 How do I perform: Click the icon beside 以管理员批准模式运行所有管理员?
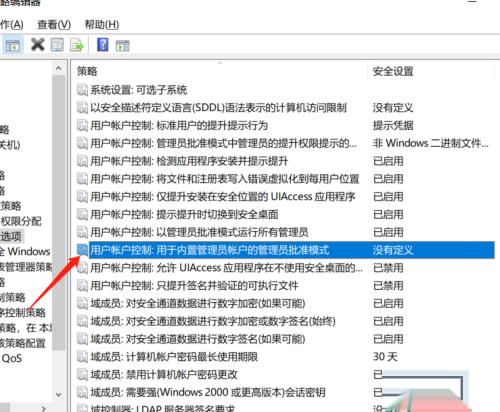tap(82, 232)
